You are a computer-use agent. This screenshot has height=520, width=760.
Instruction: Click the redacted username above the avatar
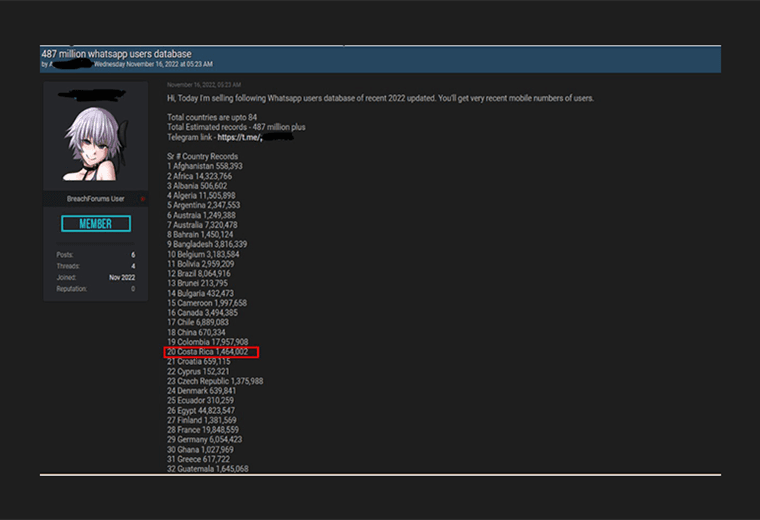coord(95,95)
